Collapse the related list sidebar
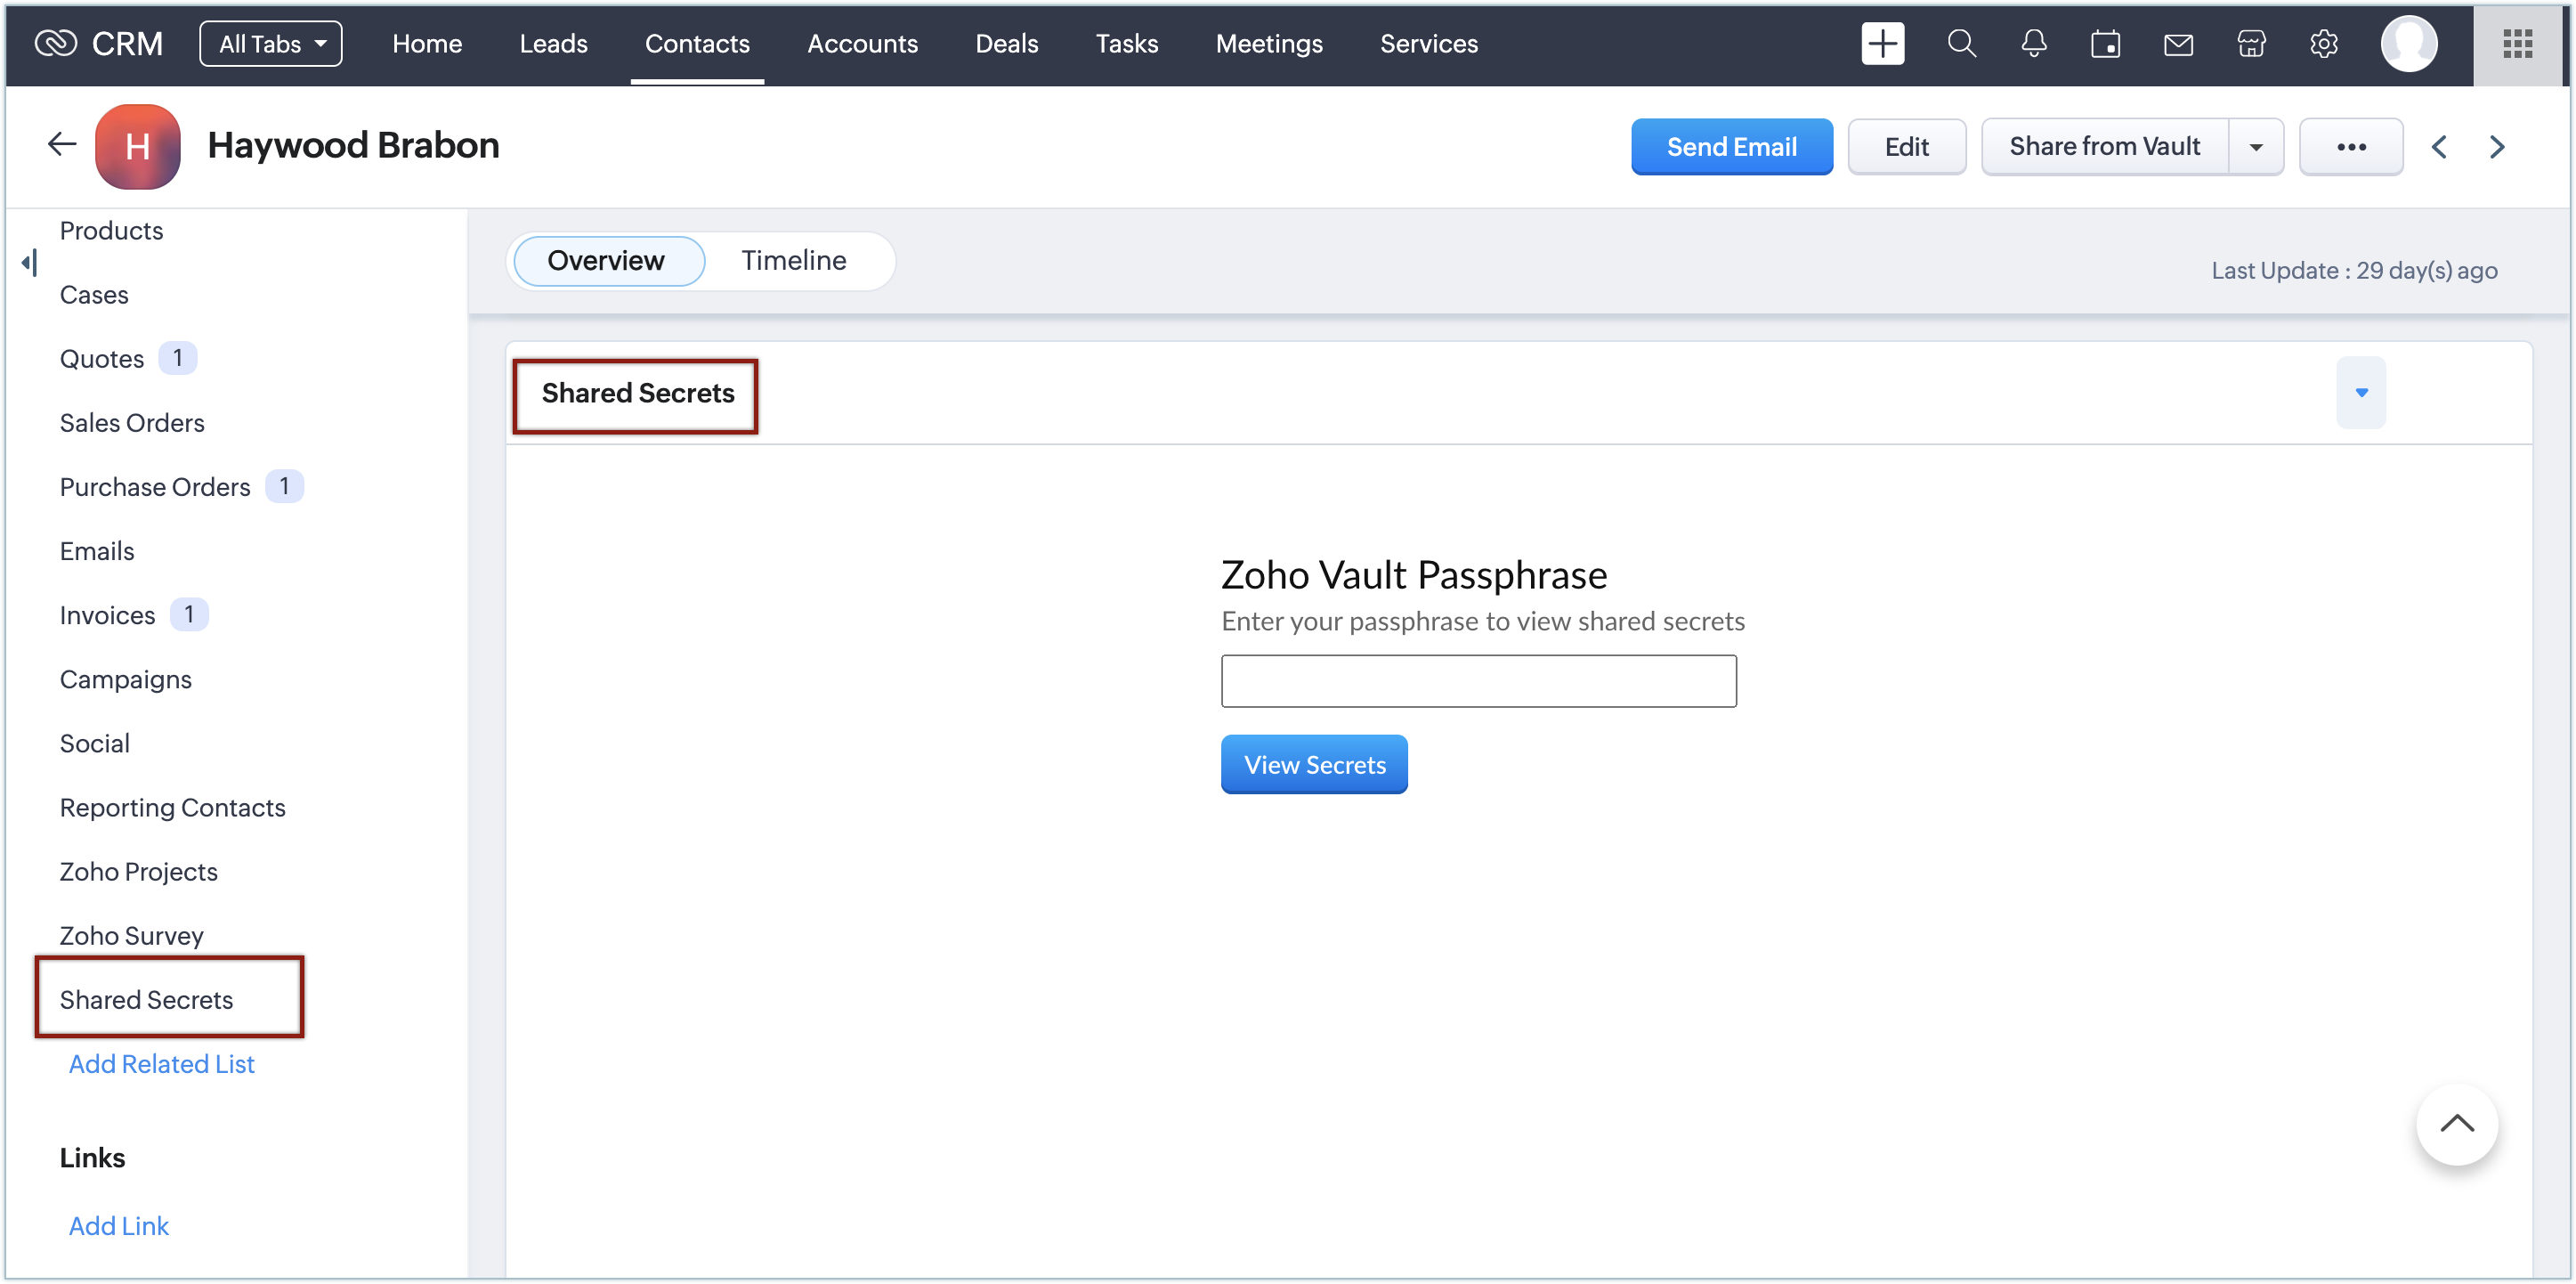 (29, 263)
